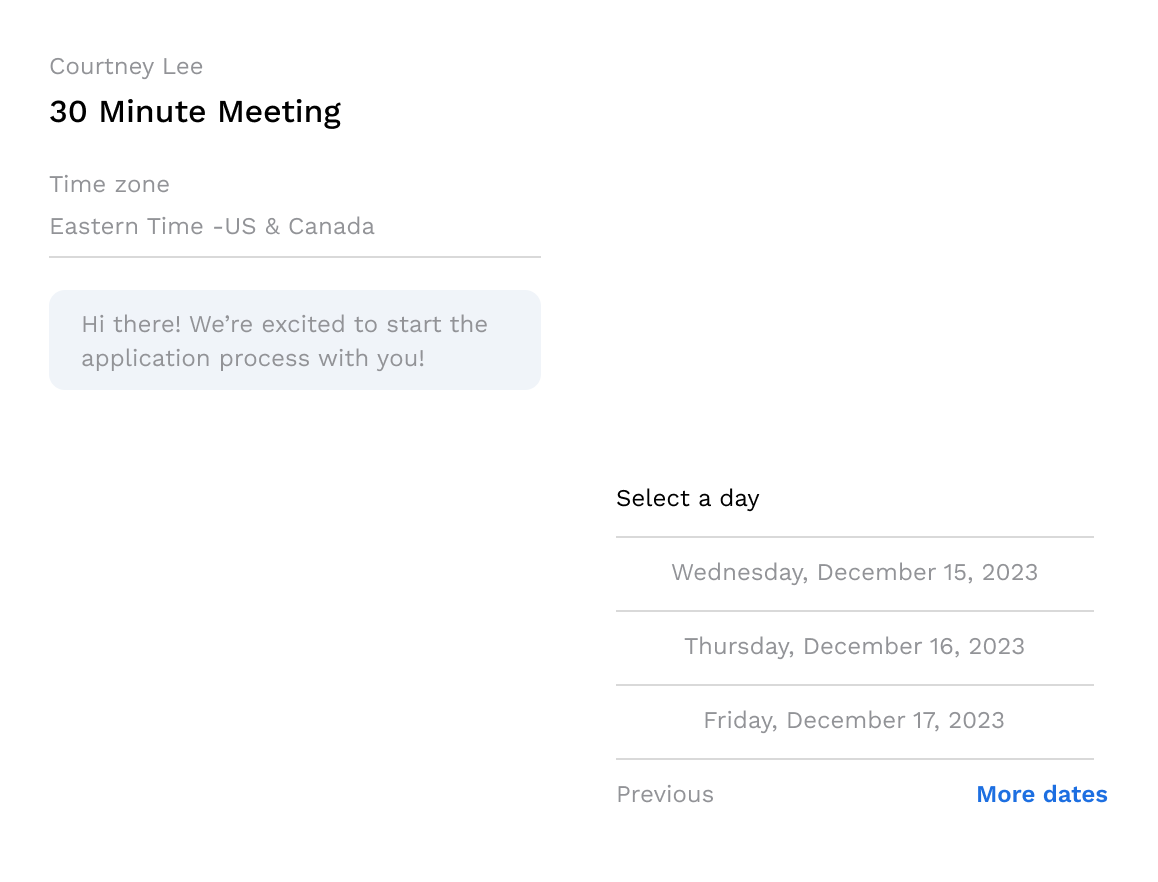Expand More dates for additional days

(x=1041, y=794)
